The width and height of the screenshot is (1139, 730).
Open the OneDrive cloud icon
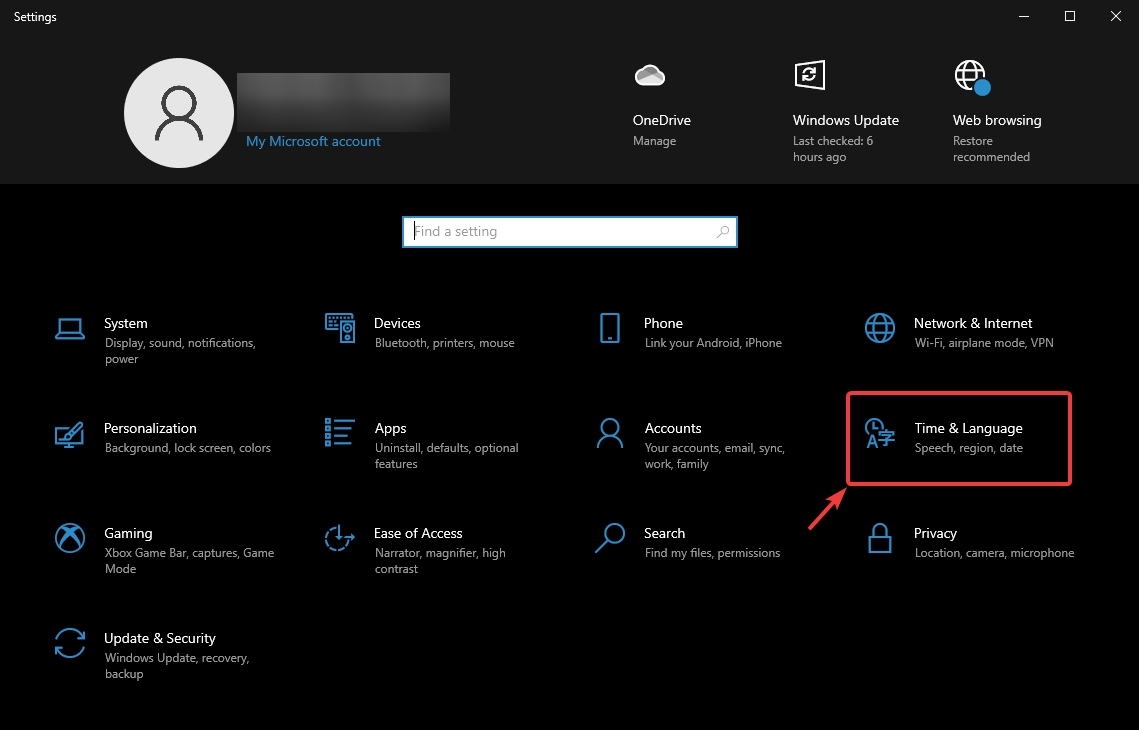pos(649,75)
